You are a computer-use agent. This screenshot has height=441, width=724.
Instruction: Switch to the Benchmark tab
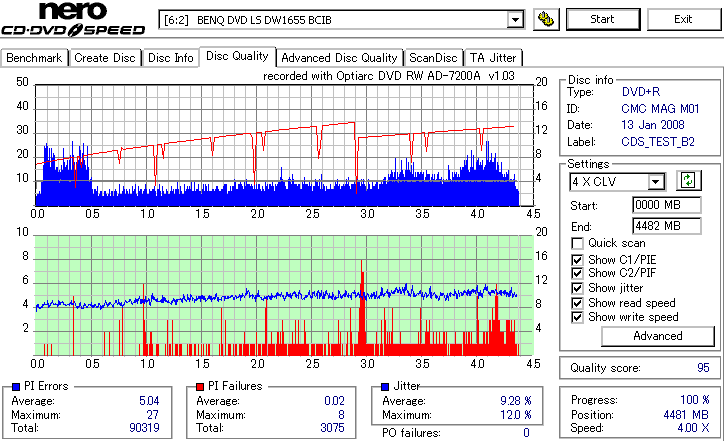(34, 58)
